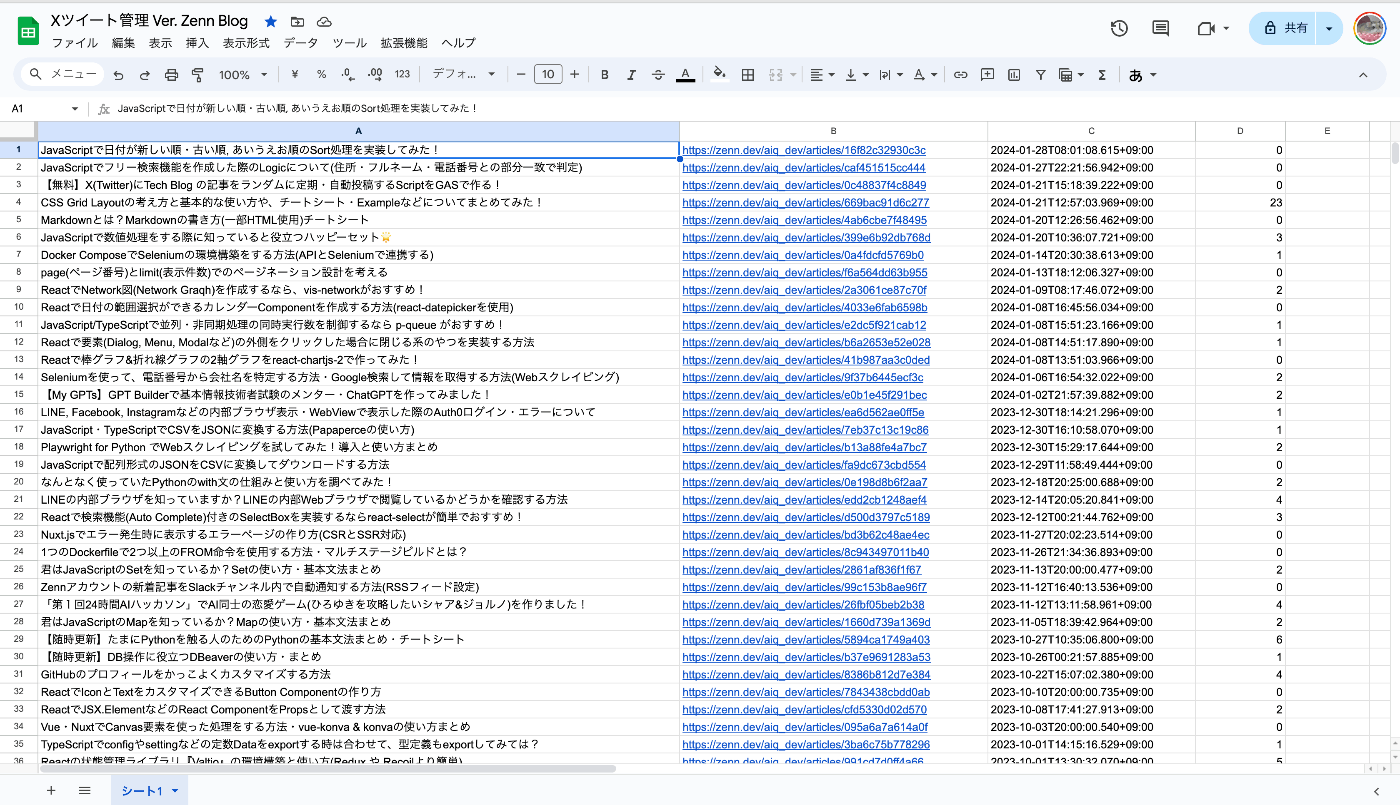Open the 編集 menu

123,43
